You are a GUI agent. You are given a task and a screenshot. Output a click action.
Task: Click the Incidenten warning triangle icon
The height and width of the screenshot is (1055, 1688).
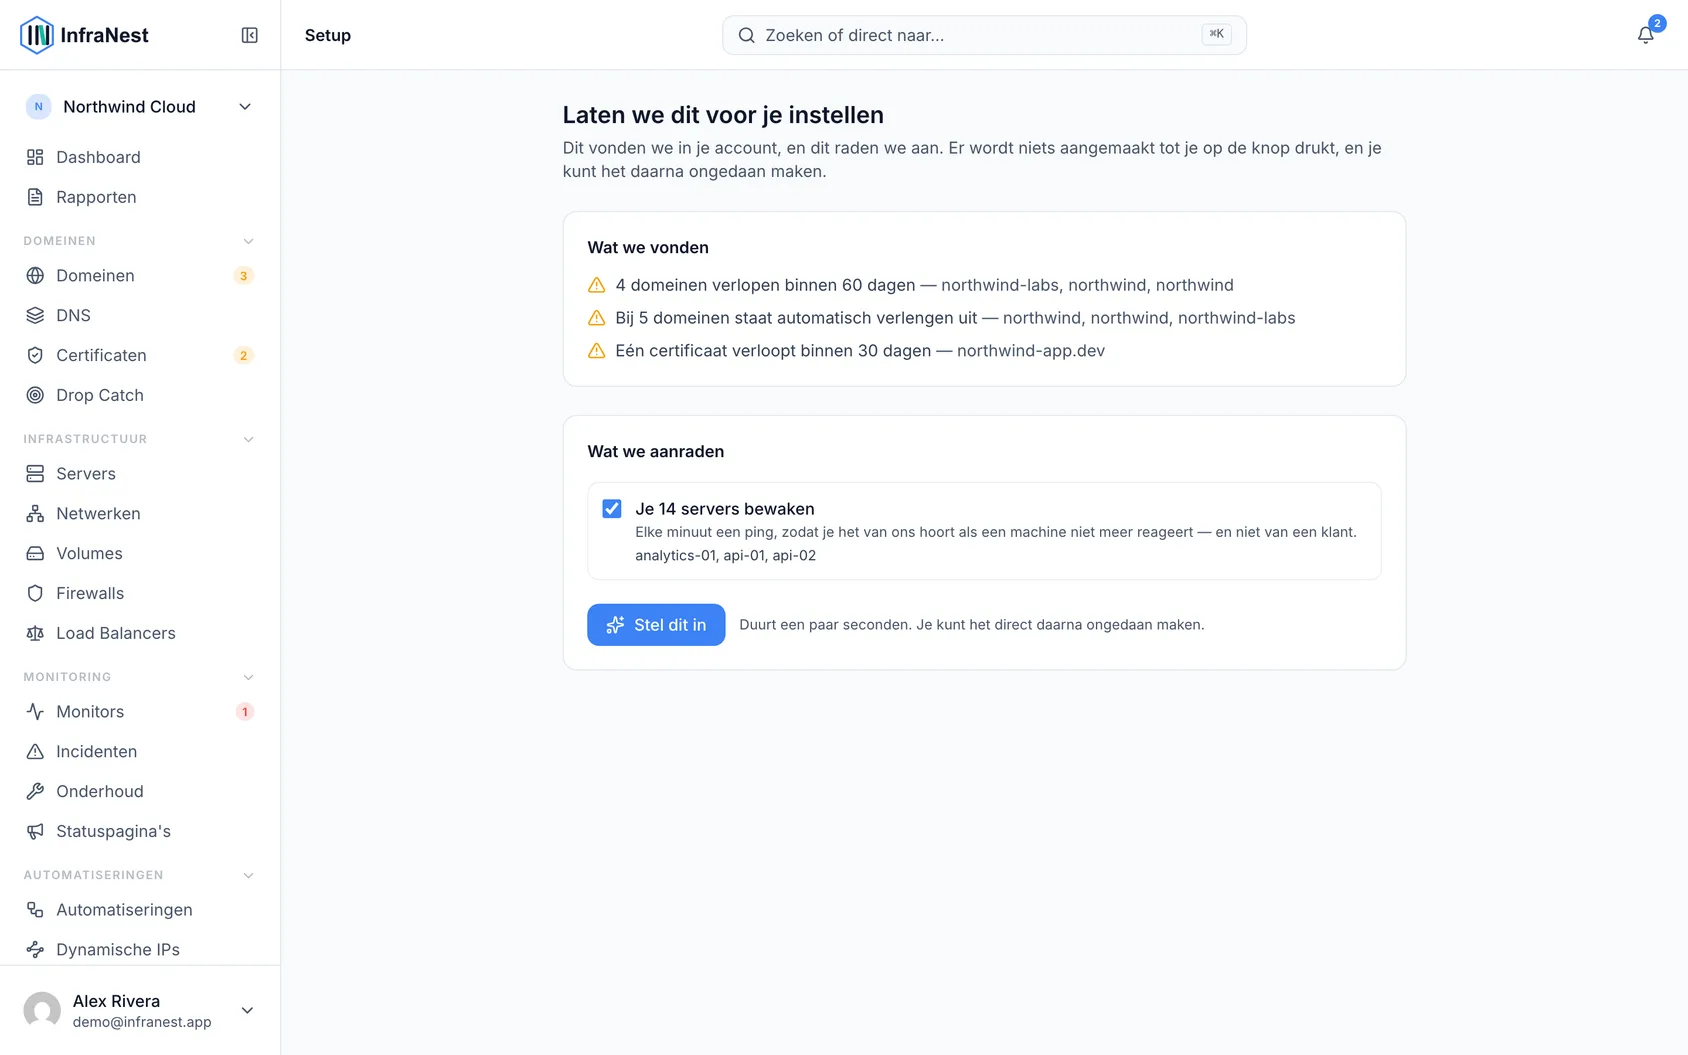pos(35,751)
